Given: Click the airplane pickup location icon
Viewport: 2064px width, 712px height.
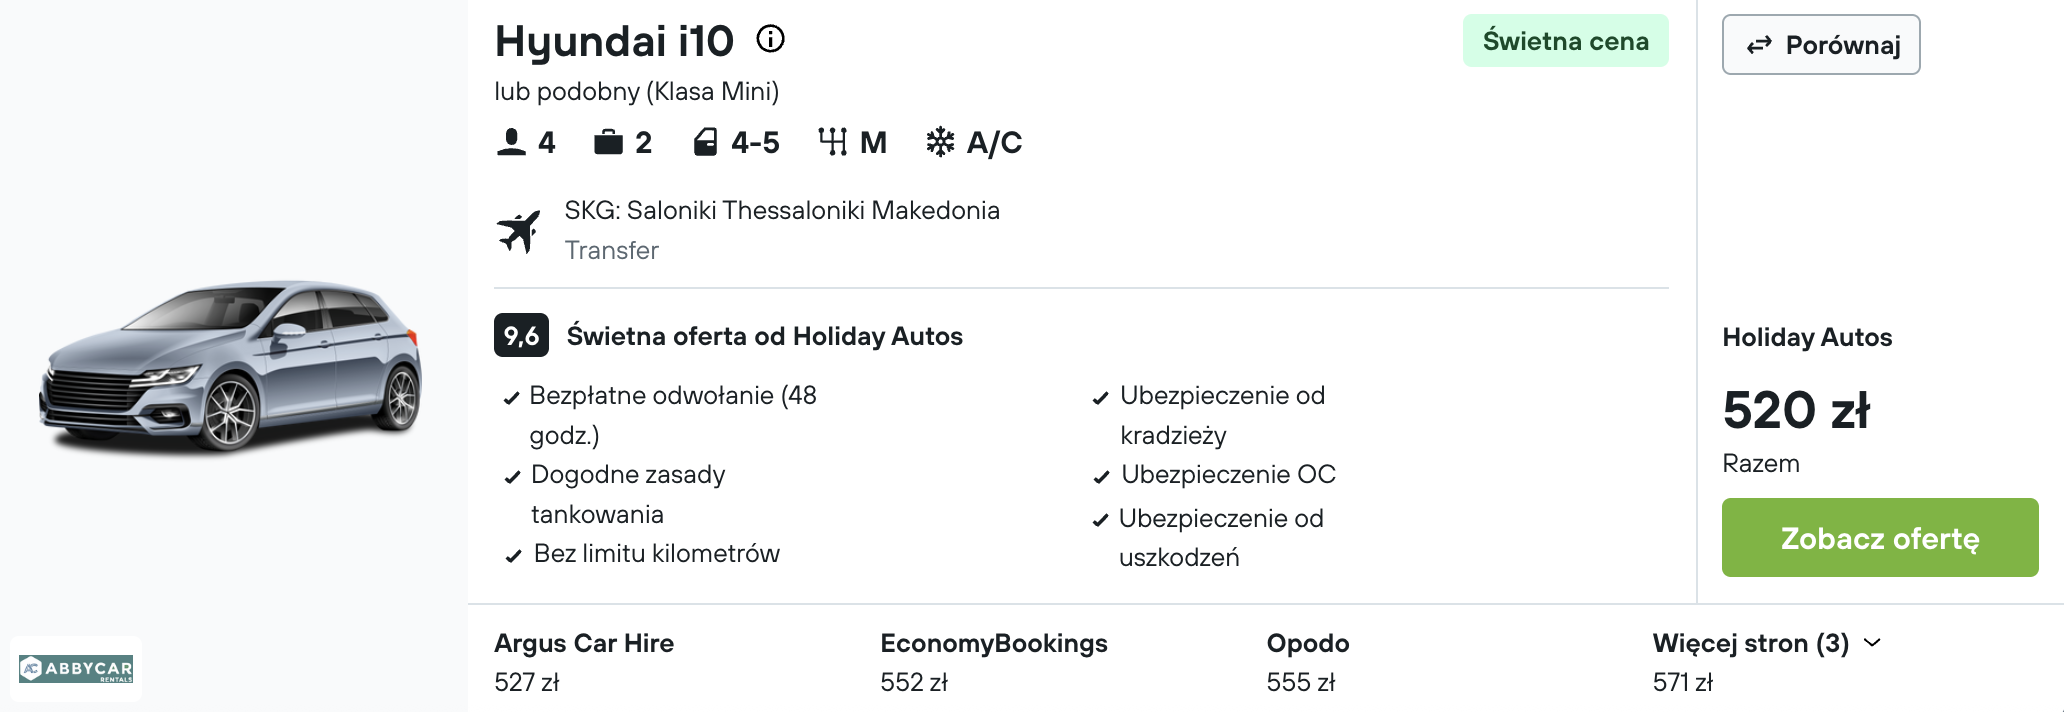Looking at the screenshot, I should point(519,231).
